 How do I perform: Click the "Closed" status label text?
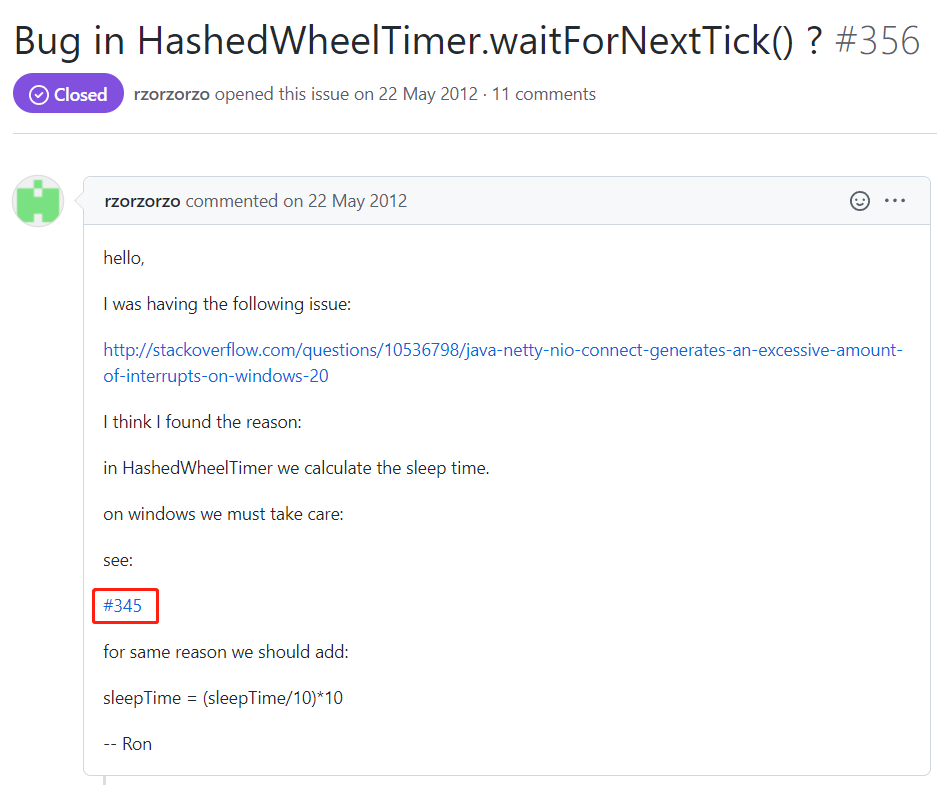[81, 95]
